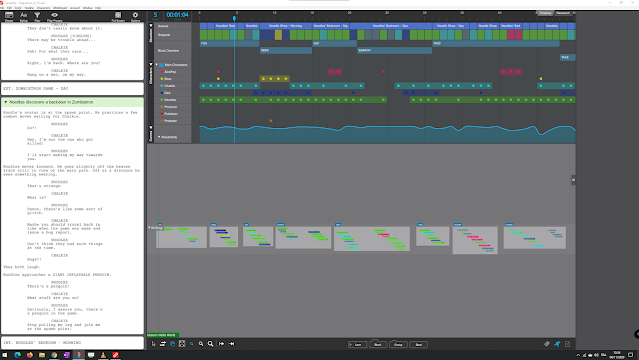Click the large zoom magnifier icon
639x360 pixels.
click(x=210, y=344)
